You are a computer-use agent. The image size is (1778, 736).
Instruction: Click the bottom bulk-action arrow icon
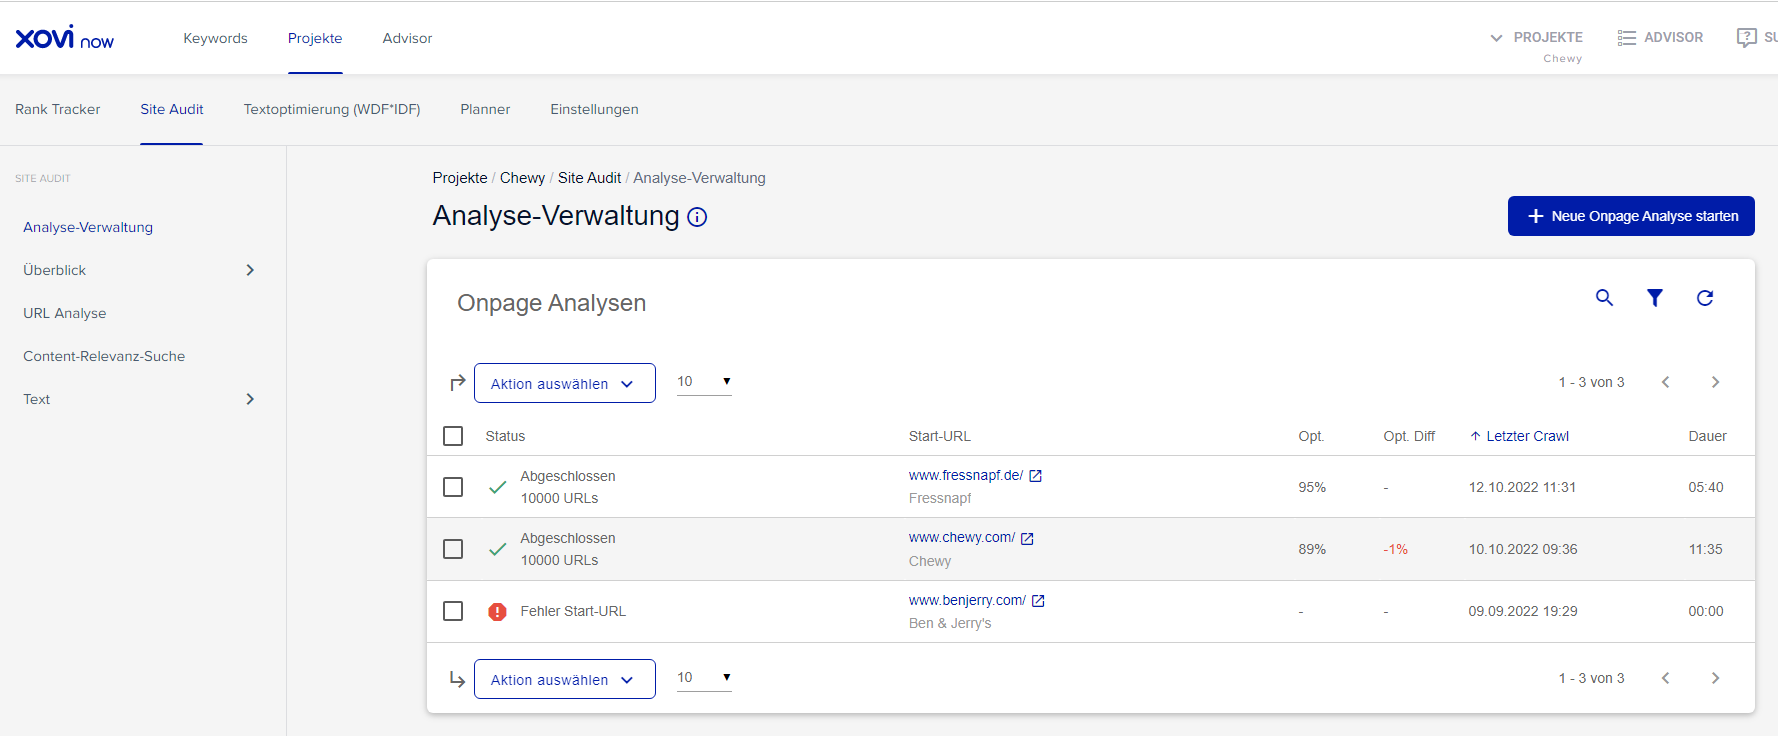[457, 679]
